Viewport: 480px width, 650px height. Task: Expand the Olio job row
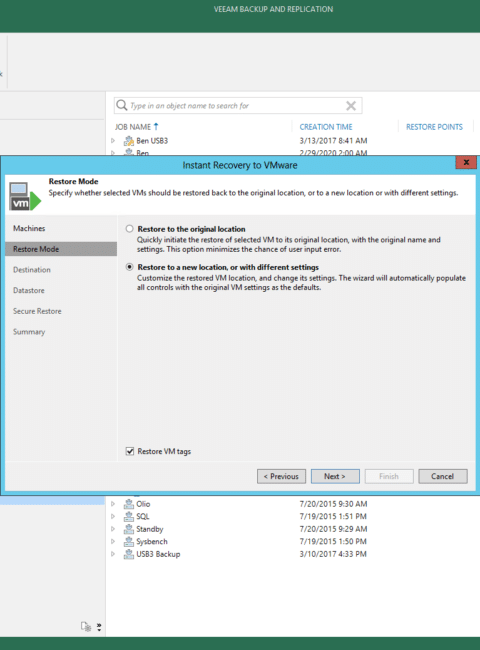pyautogui.click(x=113, y=504)
